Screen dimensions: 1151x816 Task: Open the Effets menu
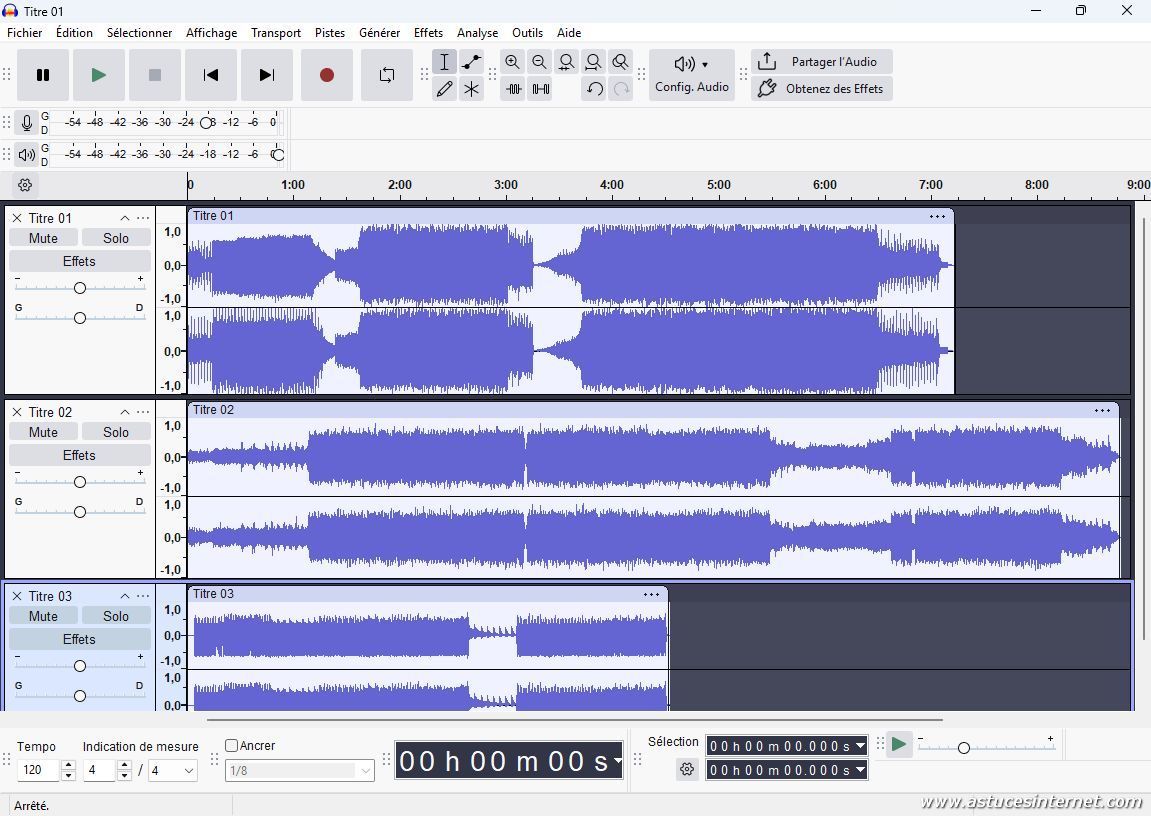click(428, 33)
